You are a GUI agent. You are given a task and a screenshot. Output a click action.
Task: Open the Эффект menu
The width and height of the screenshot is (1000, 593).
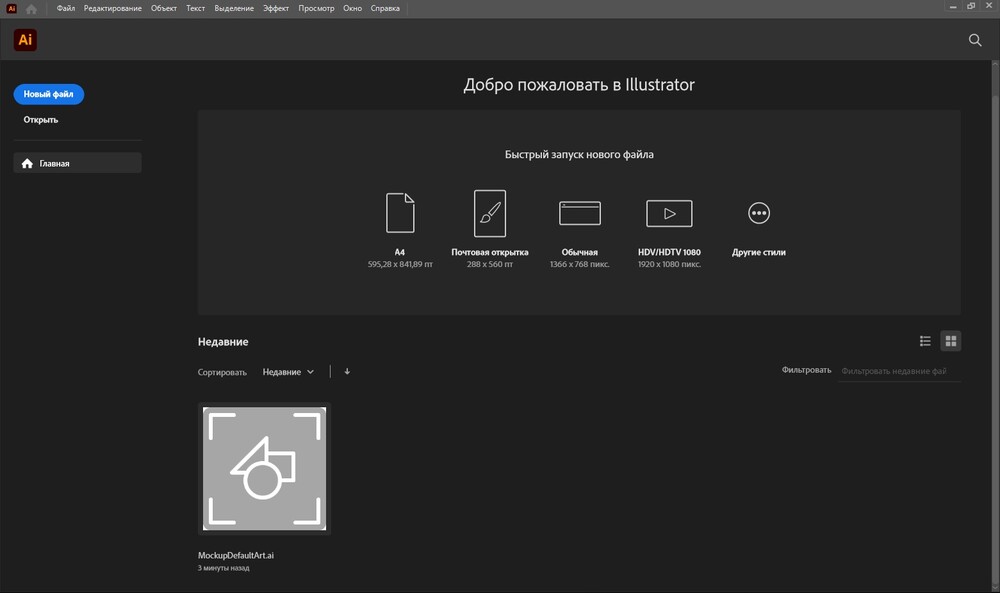(276, 8)
